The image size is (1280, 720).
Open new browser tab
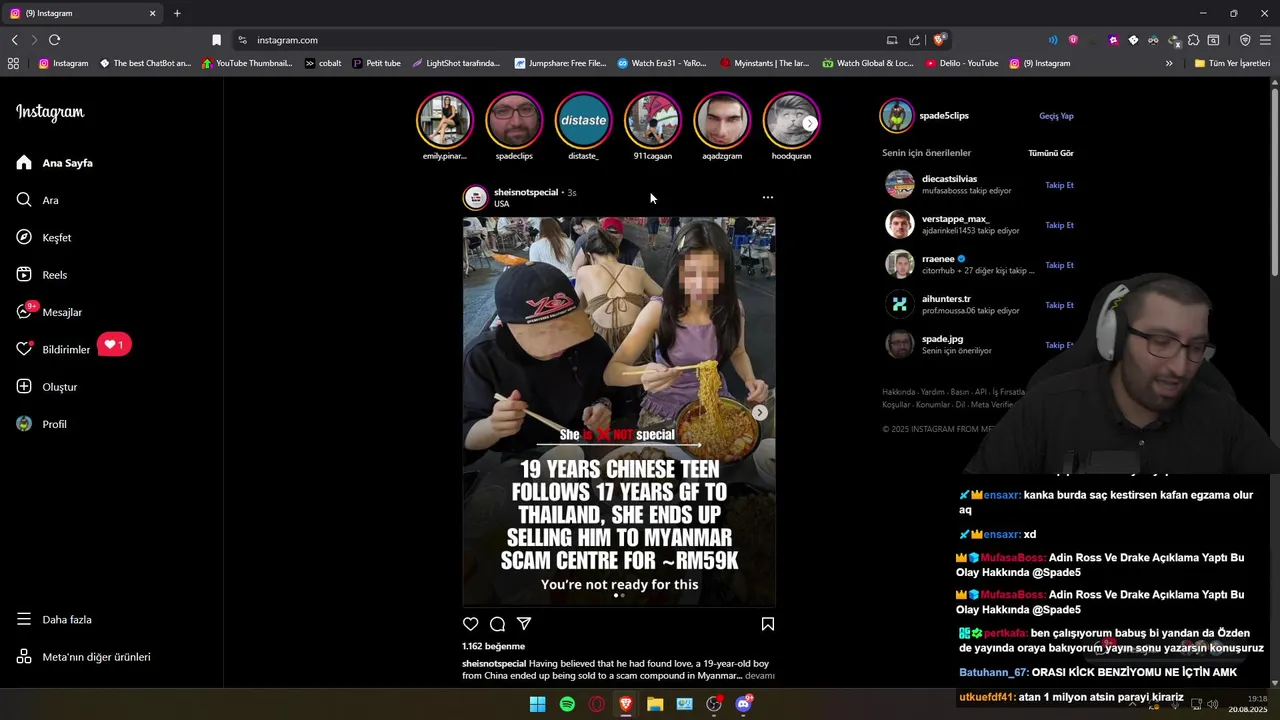[177, 13]
